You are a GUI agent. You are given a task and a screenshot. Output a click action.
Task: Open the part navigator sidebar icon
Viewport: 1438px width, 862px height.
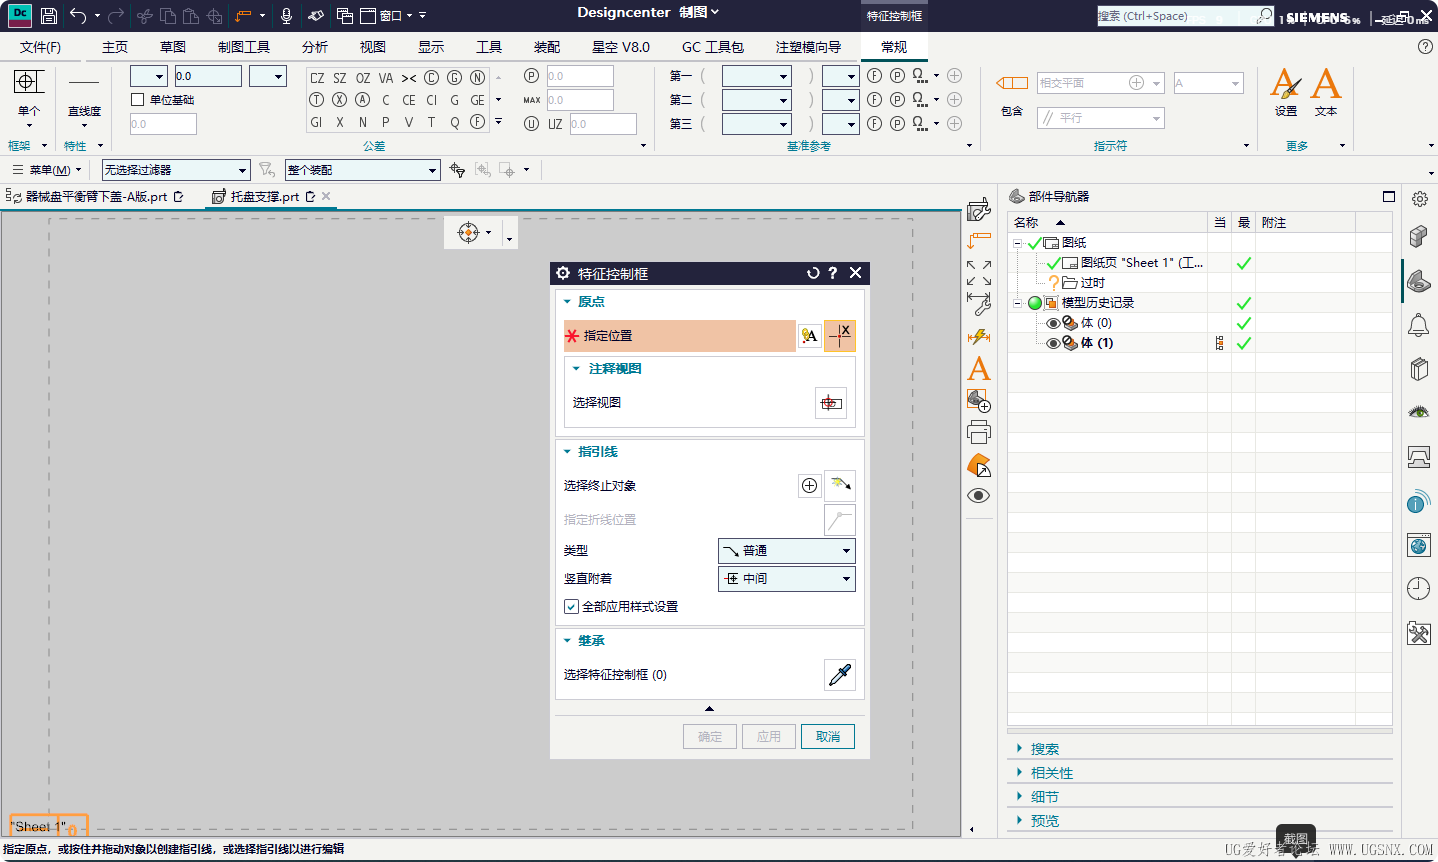point(1418,283)
